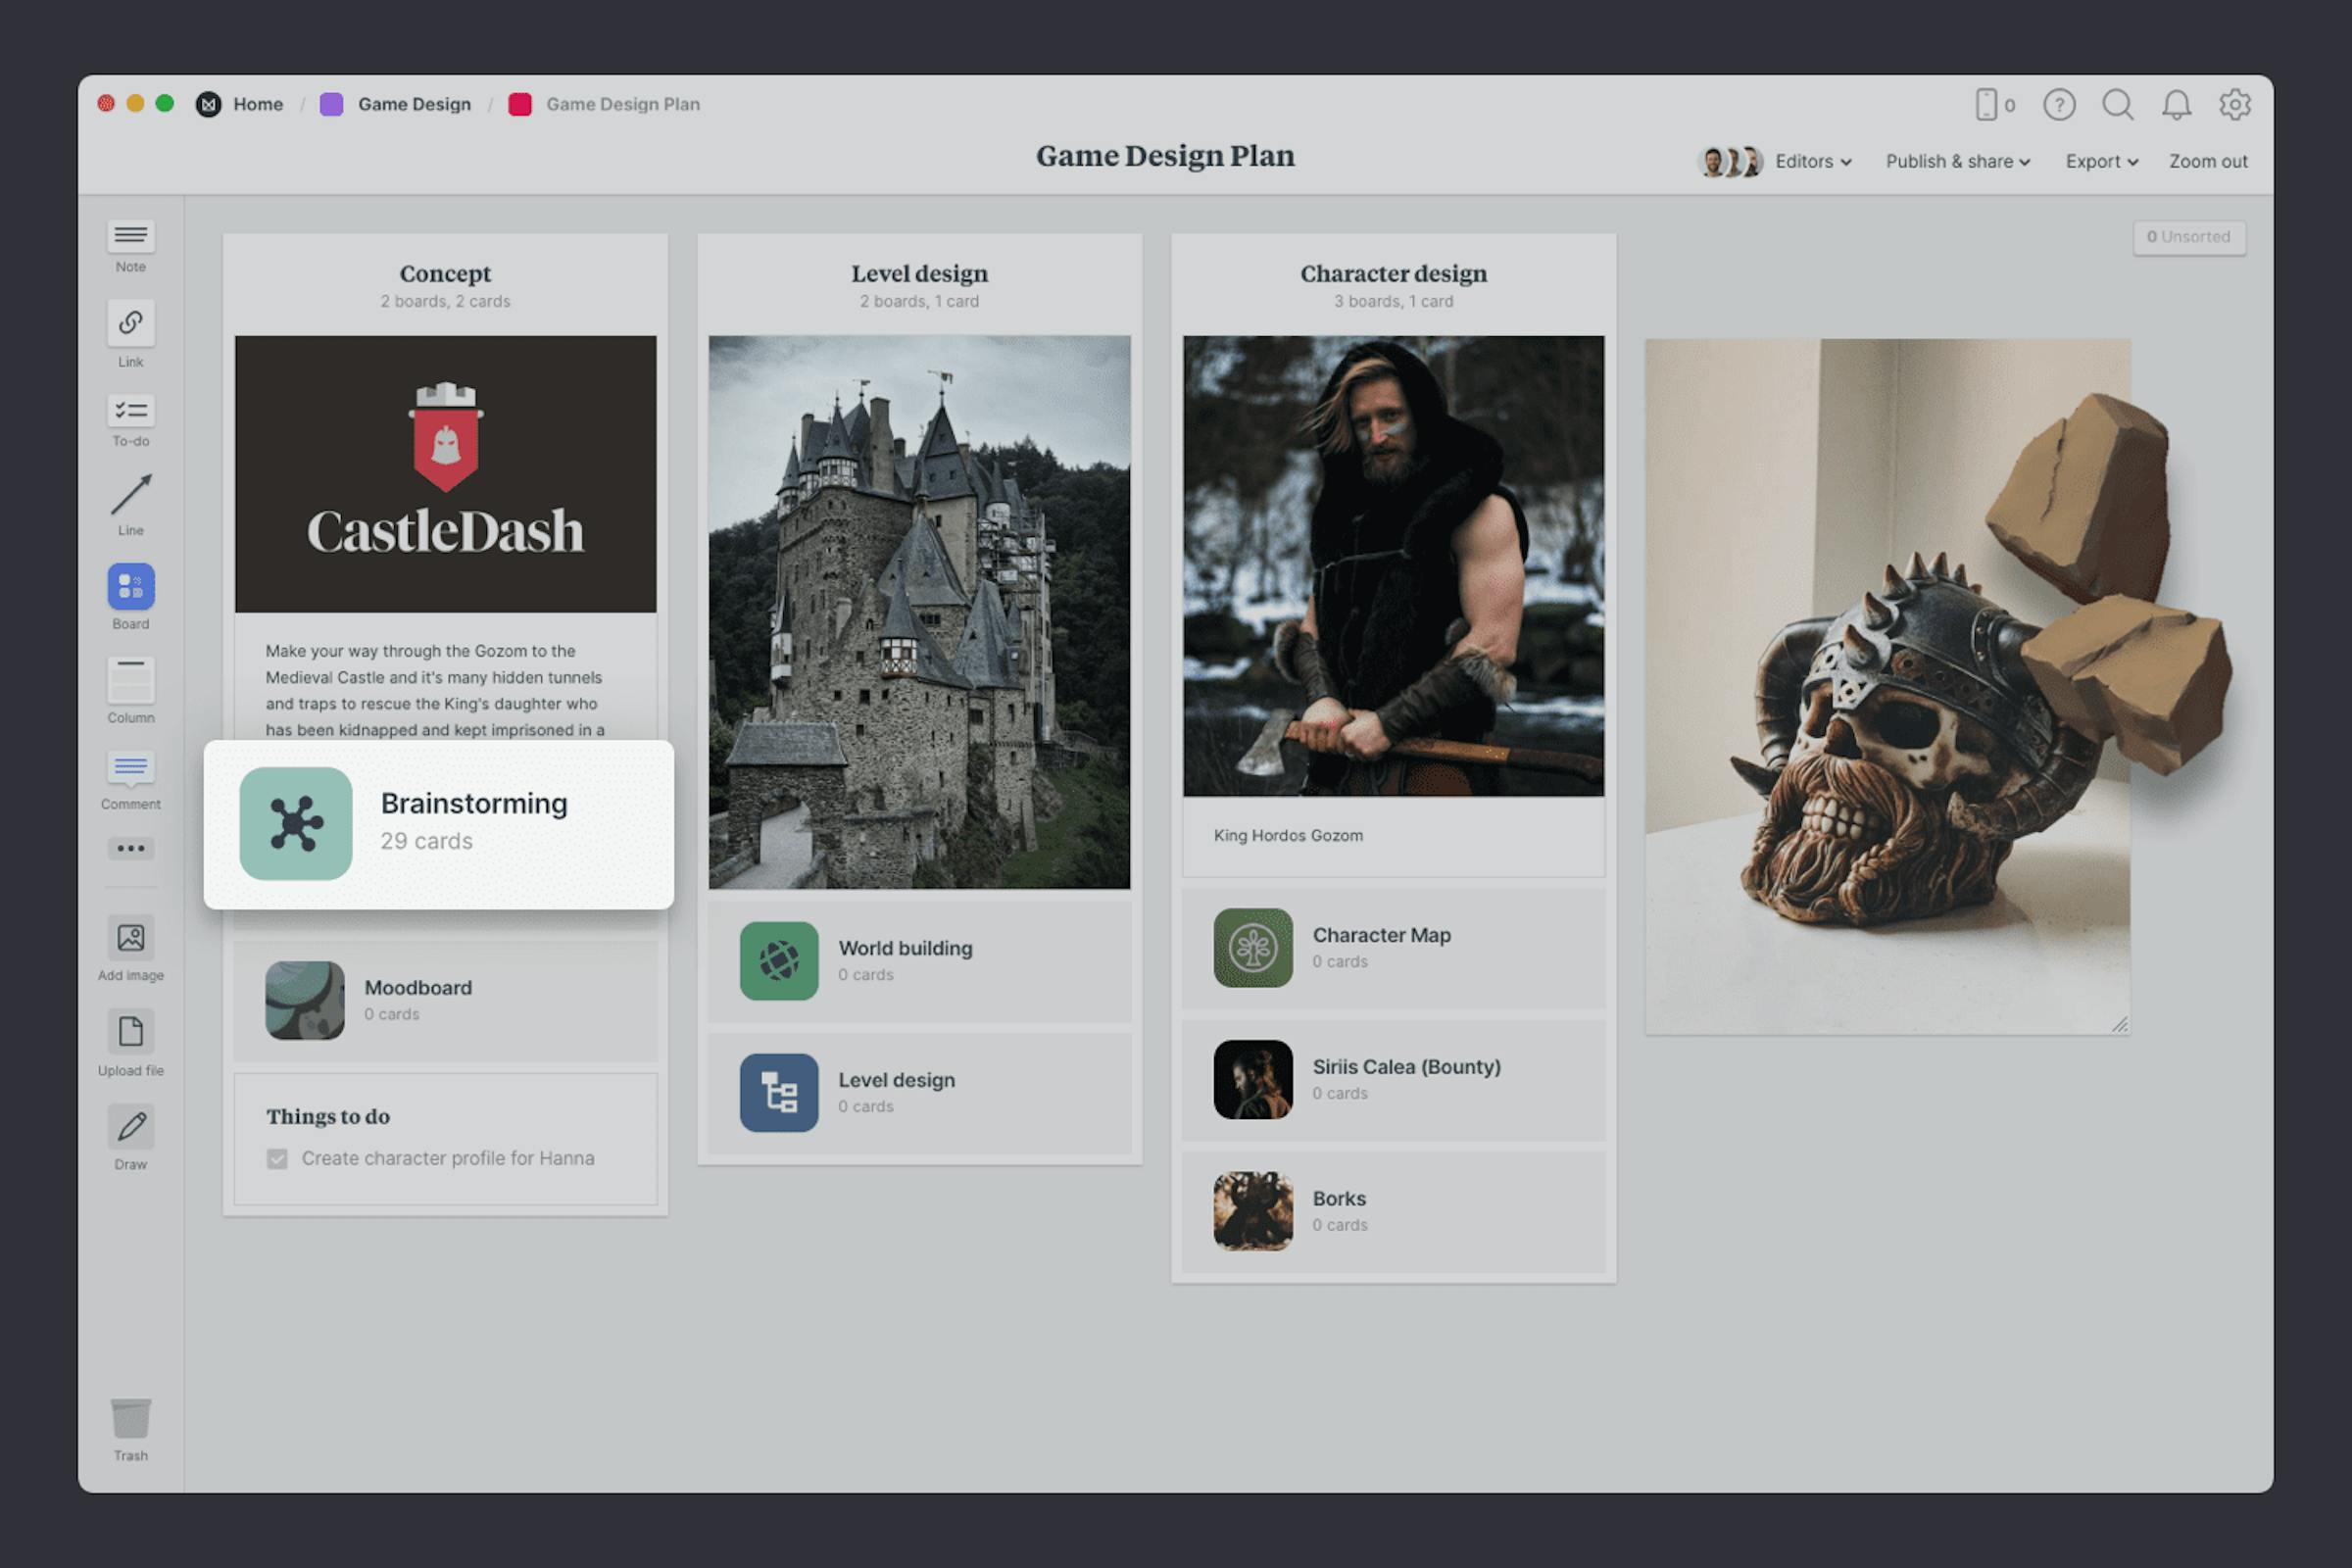Open the Trash
The height and width of the screenshot is (1568, 2352).
[x=130, y=1420]
